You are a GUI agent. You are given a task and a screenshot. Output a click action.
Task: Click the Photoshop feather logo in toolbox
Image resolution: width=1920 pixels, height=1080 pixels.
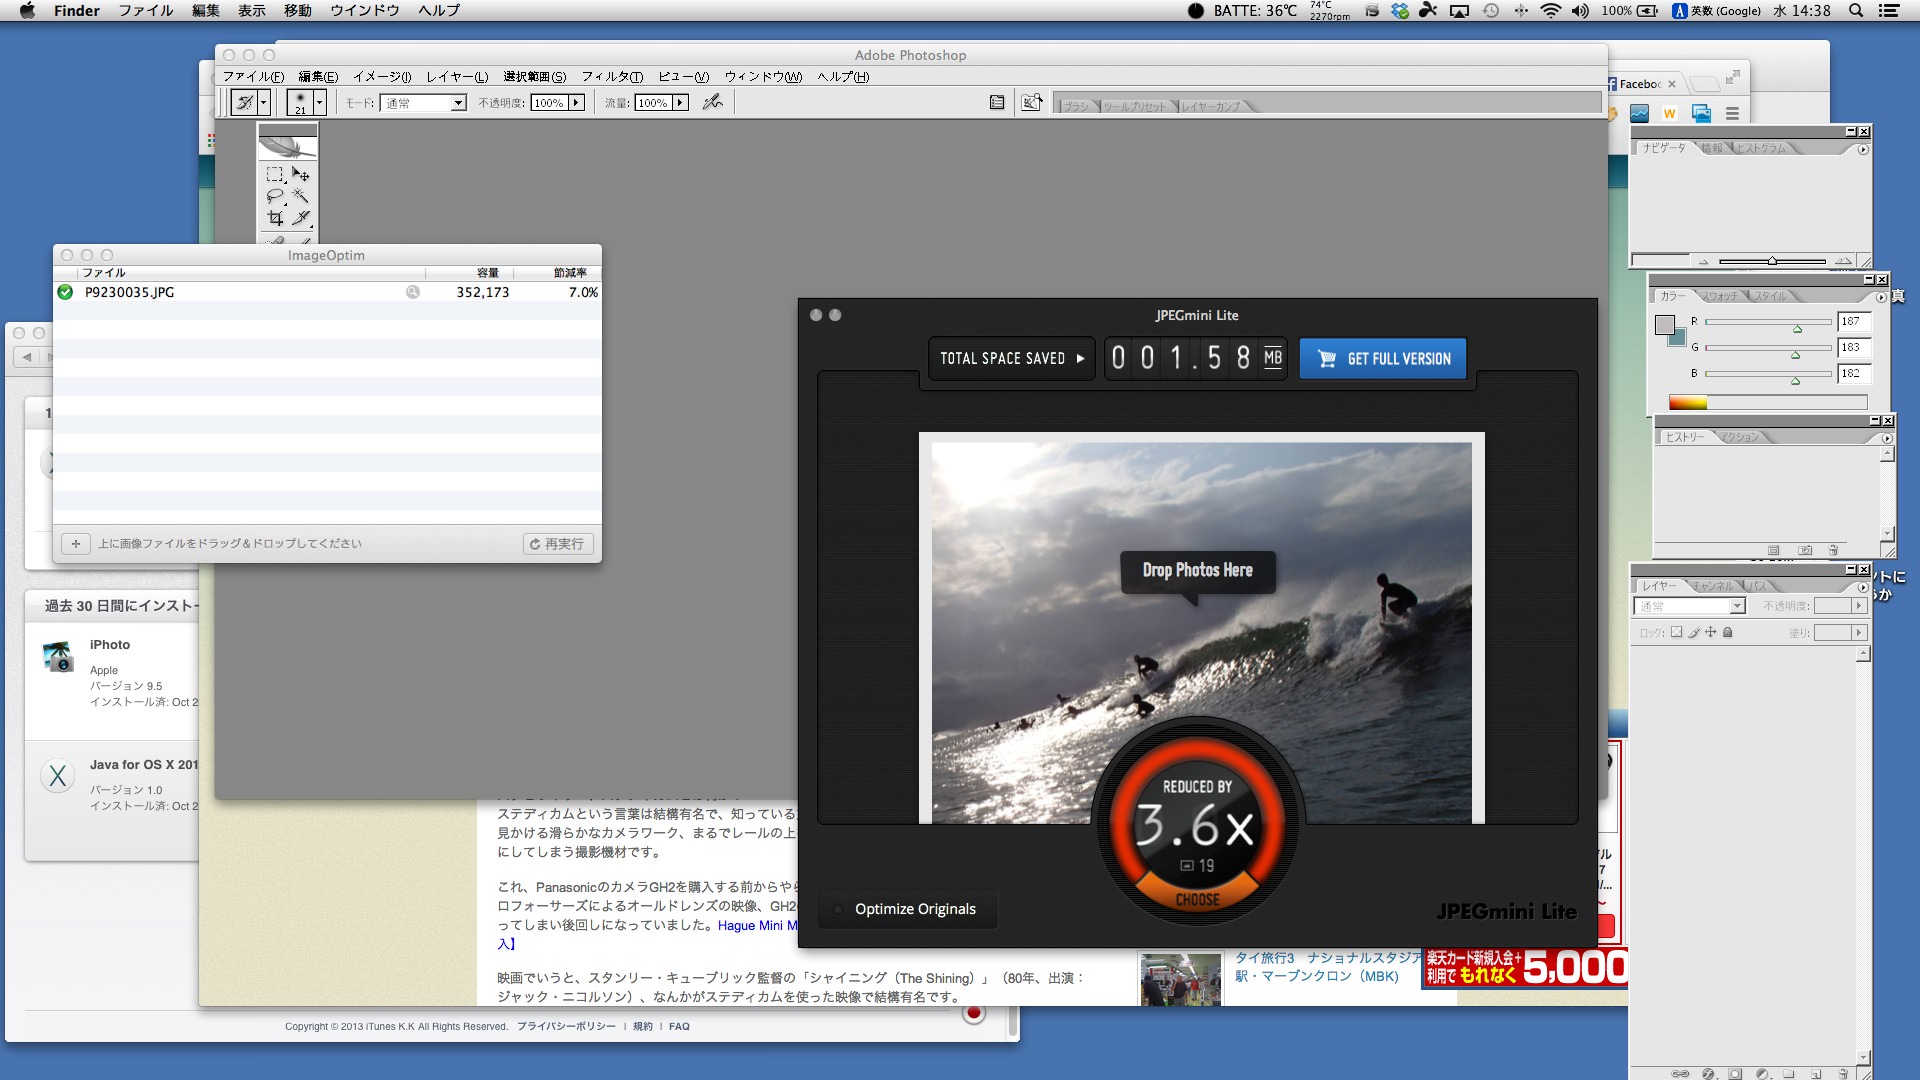coord(288,146)
